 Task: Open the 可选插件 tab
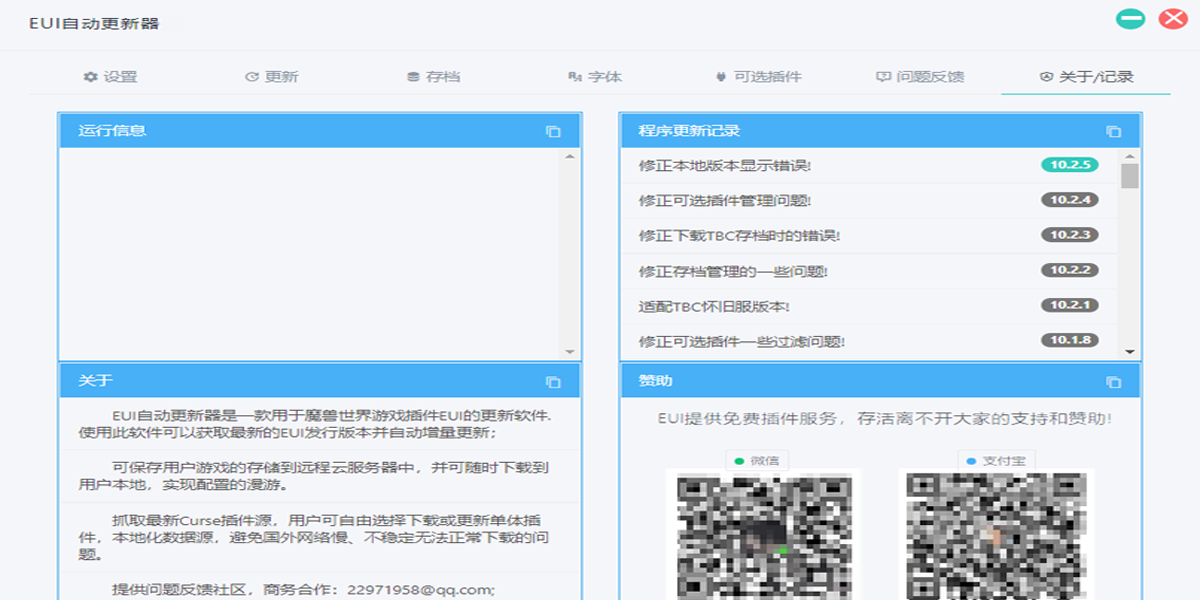coord(758,76)
